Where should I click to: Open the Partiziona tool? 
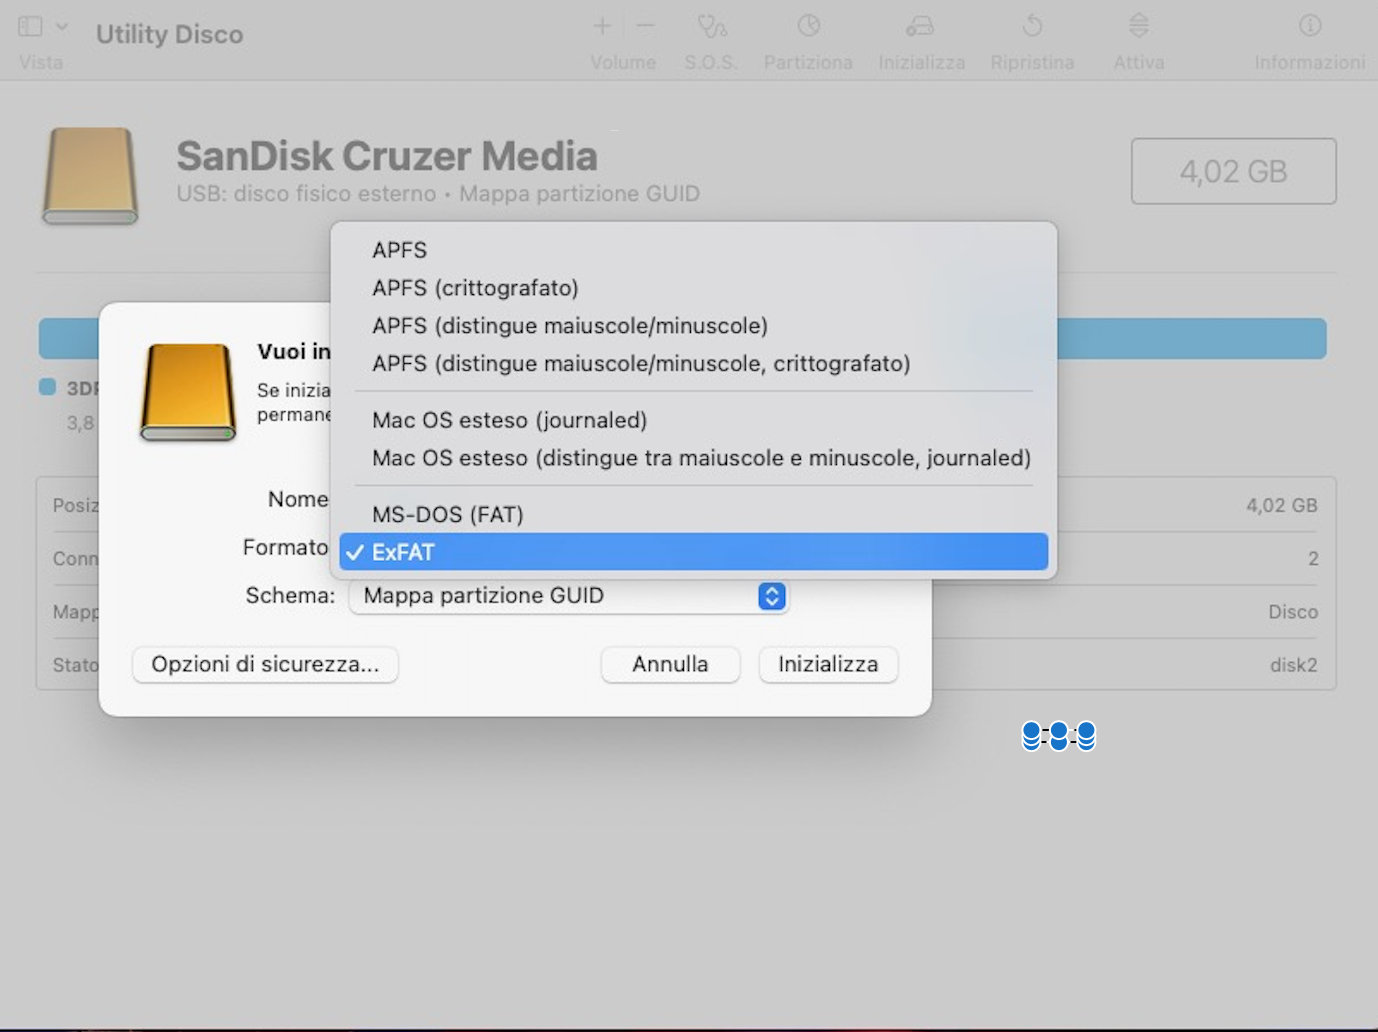808,40
